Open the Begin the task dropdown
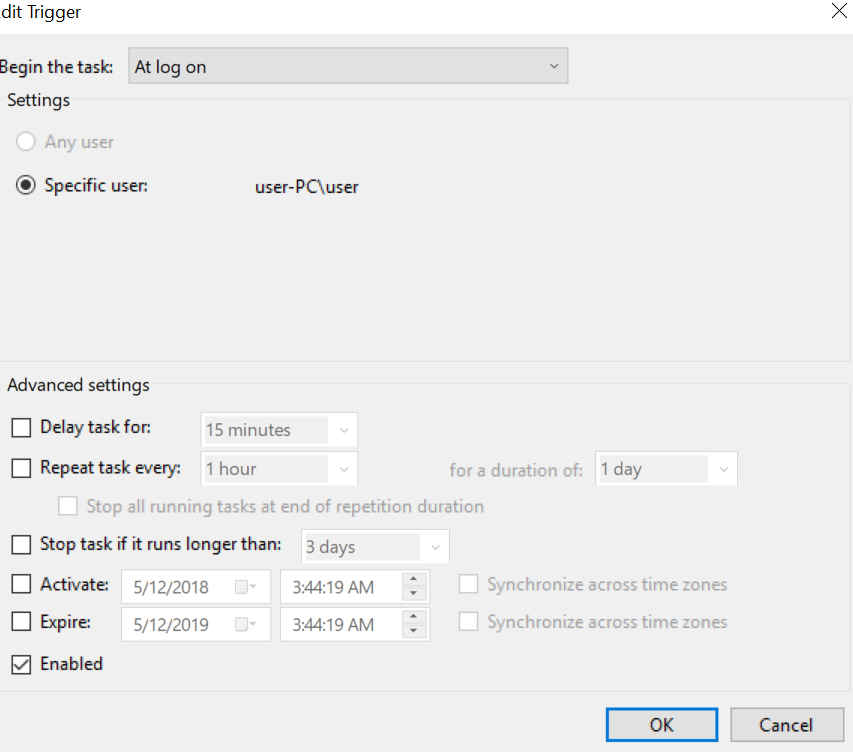This screenshot has width=853, height=752. tap(348, 66)
